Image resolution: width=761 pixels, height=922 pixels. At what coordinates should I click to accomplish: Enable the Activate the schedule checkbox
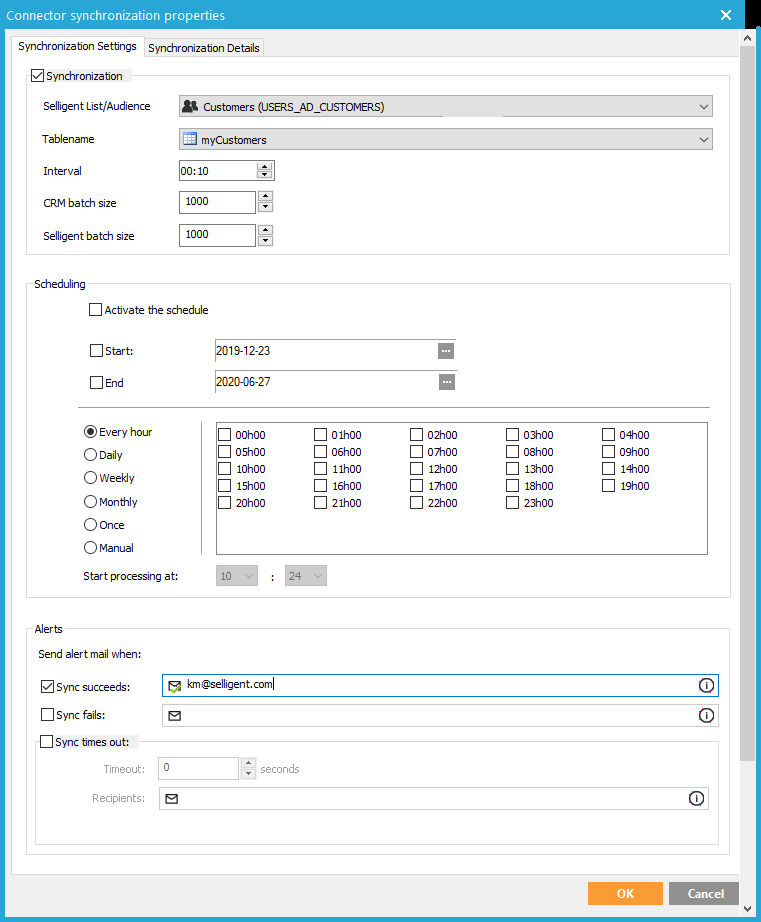(96, 310)
